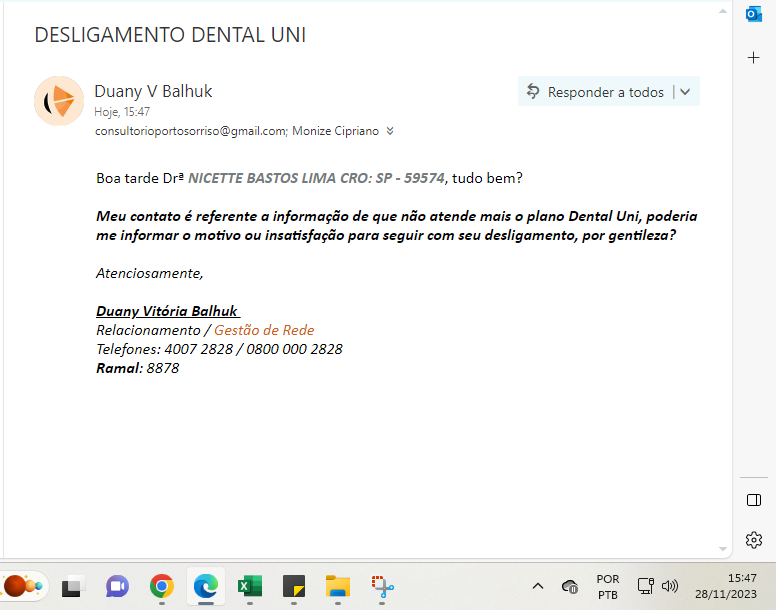This screenshot has height=610, width=776.
Task: Click the Outlook icon in Edge sidebar
Action: 753,14
